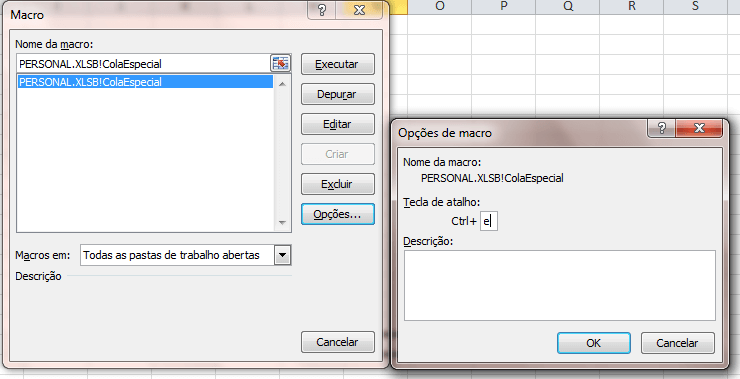The height and width of the screenshot is (379, 740).
Task: Select column R header in the spreadsheet
Action: point(631,7)
